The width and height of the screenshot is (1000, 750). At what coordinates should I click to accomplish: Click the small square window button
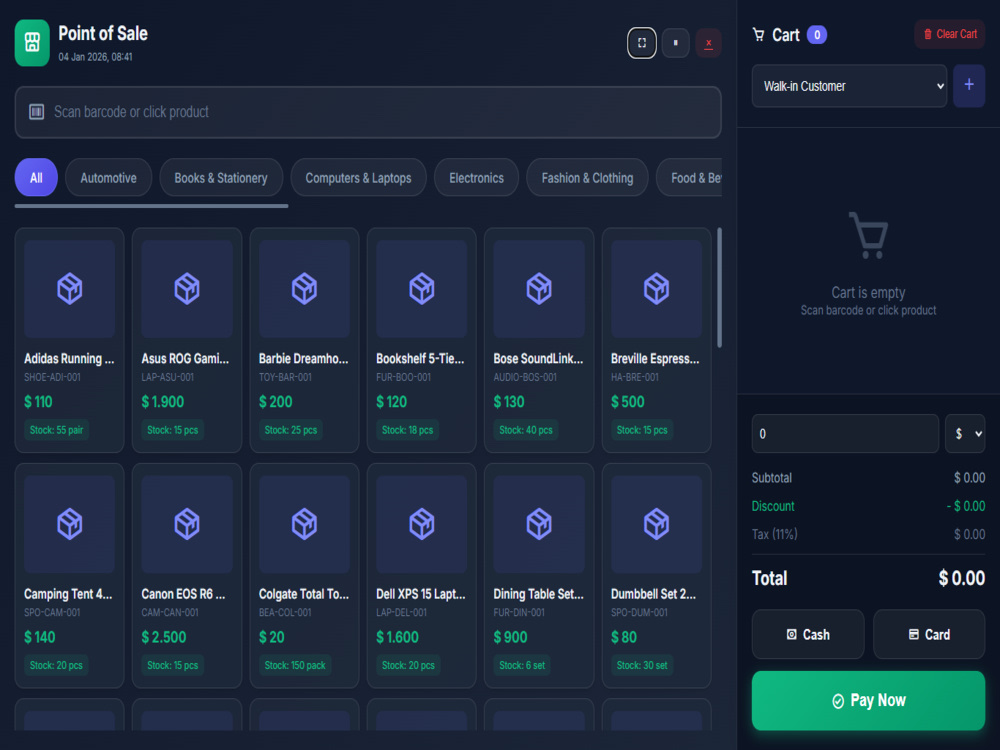[675, 43]
